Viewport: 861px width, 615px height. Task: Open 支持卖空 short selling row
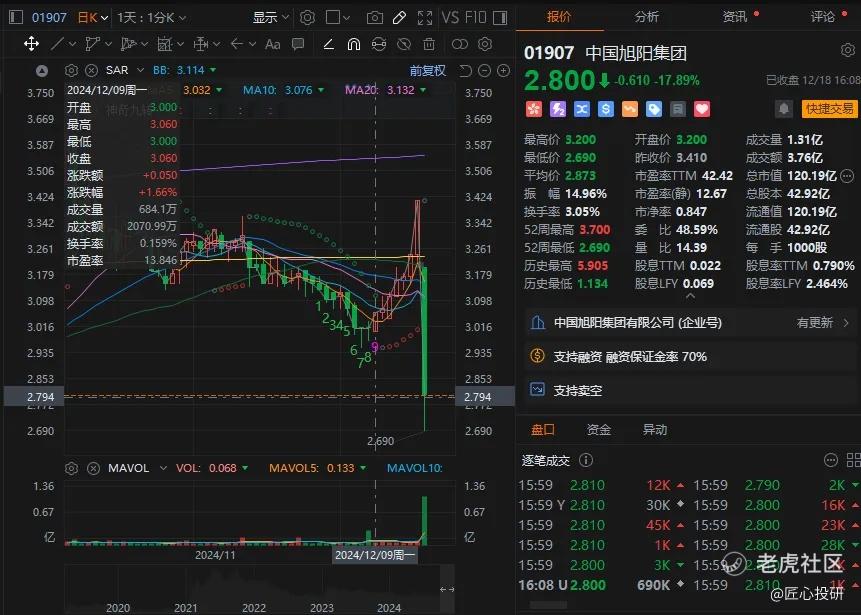coord(689,390)
